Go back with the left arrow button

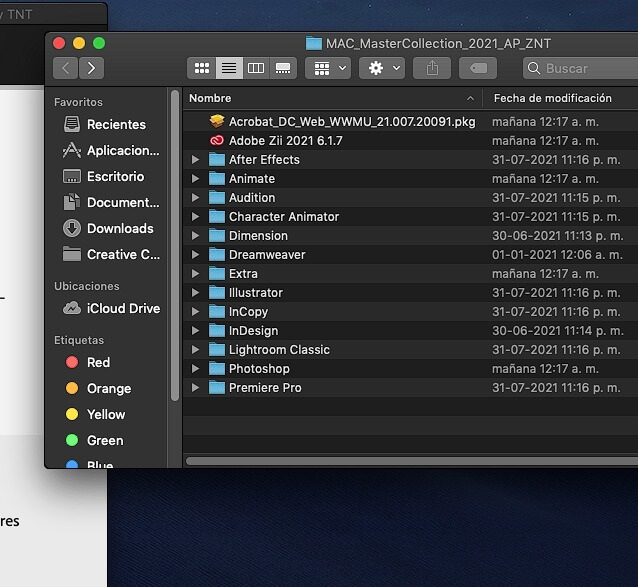66,68
